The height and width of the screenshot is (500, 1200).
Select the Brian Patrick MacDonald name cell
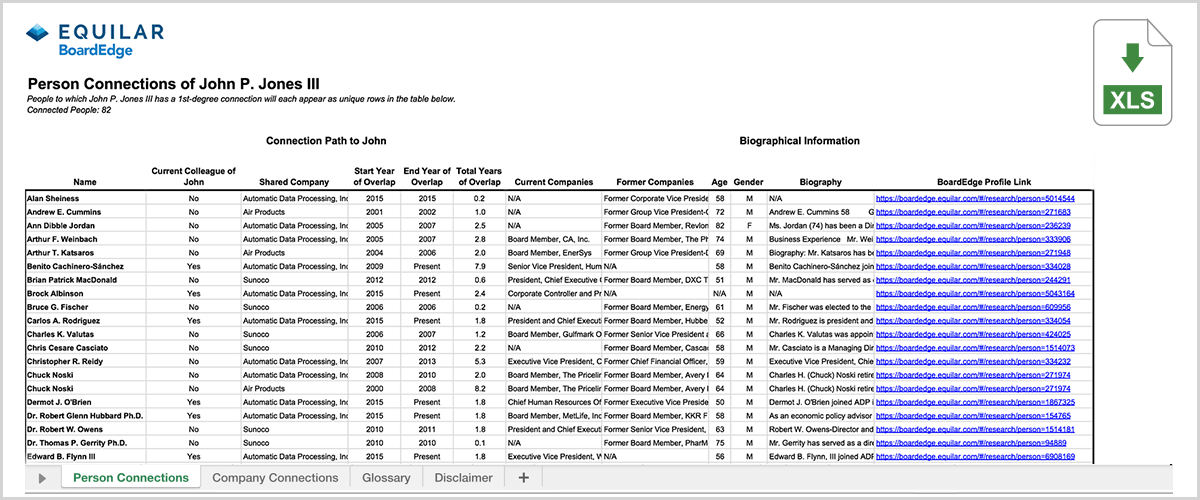pyautogui.click(x=85, y=281)
